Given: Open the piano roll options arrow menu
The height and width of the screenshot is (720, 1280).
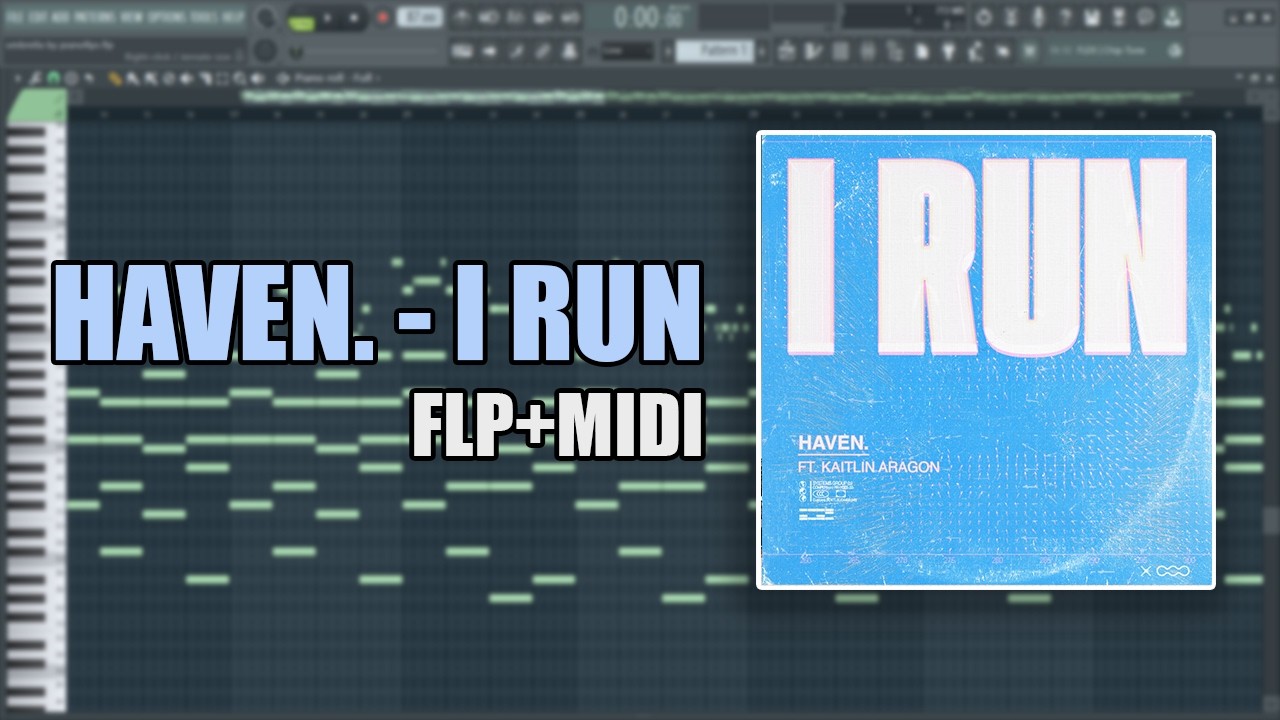Looking at the screenshot, I should pos(18,78).
